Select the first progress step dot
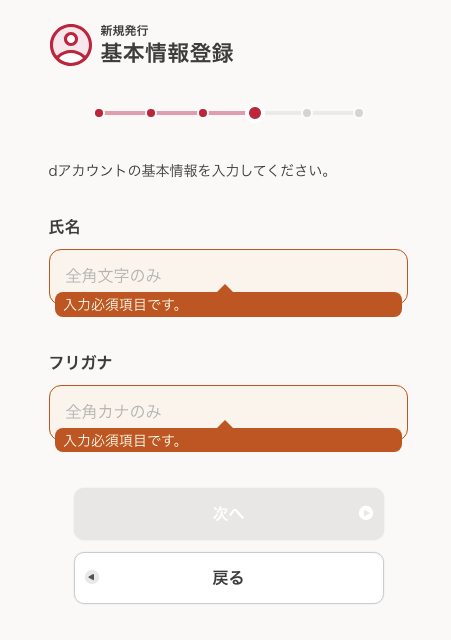The height and width of the screenshot is (640, 451). 99,113
